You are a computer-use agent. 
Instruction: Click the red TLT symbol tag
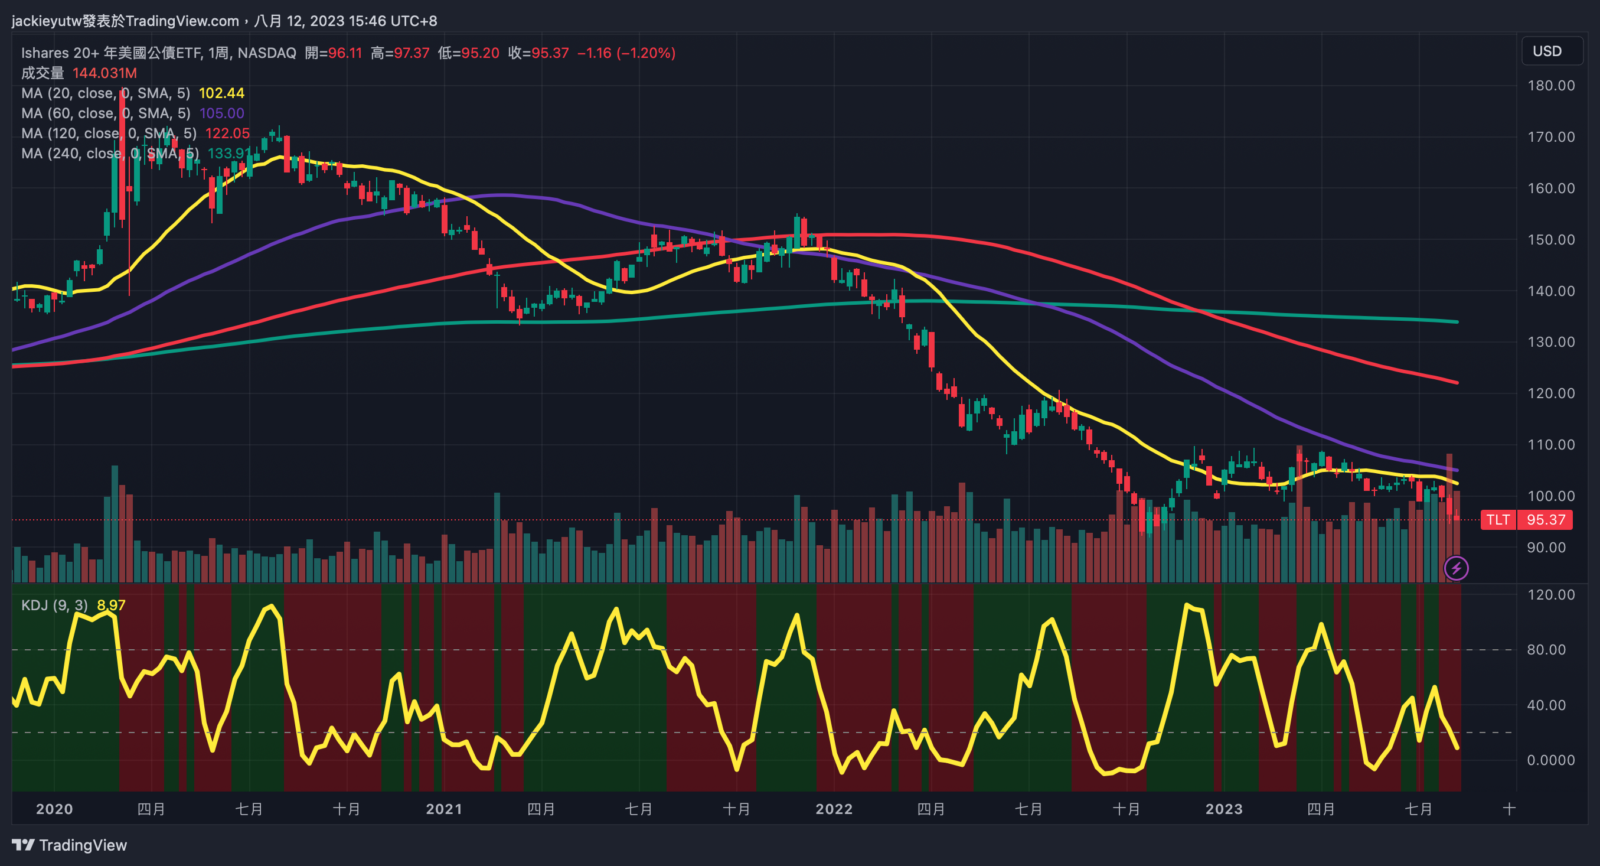pos(1498,520)
